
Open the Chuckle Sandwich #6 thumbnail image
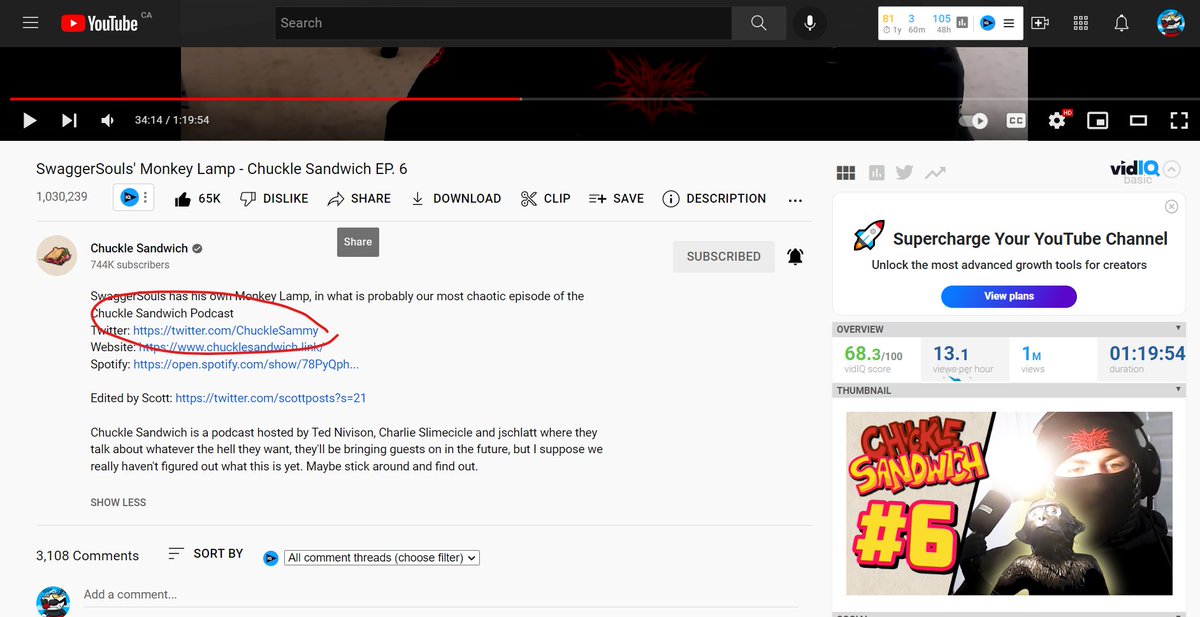1009,504
